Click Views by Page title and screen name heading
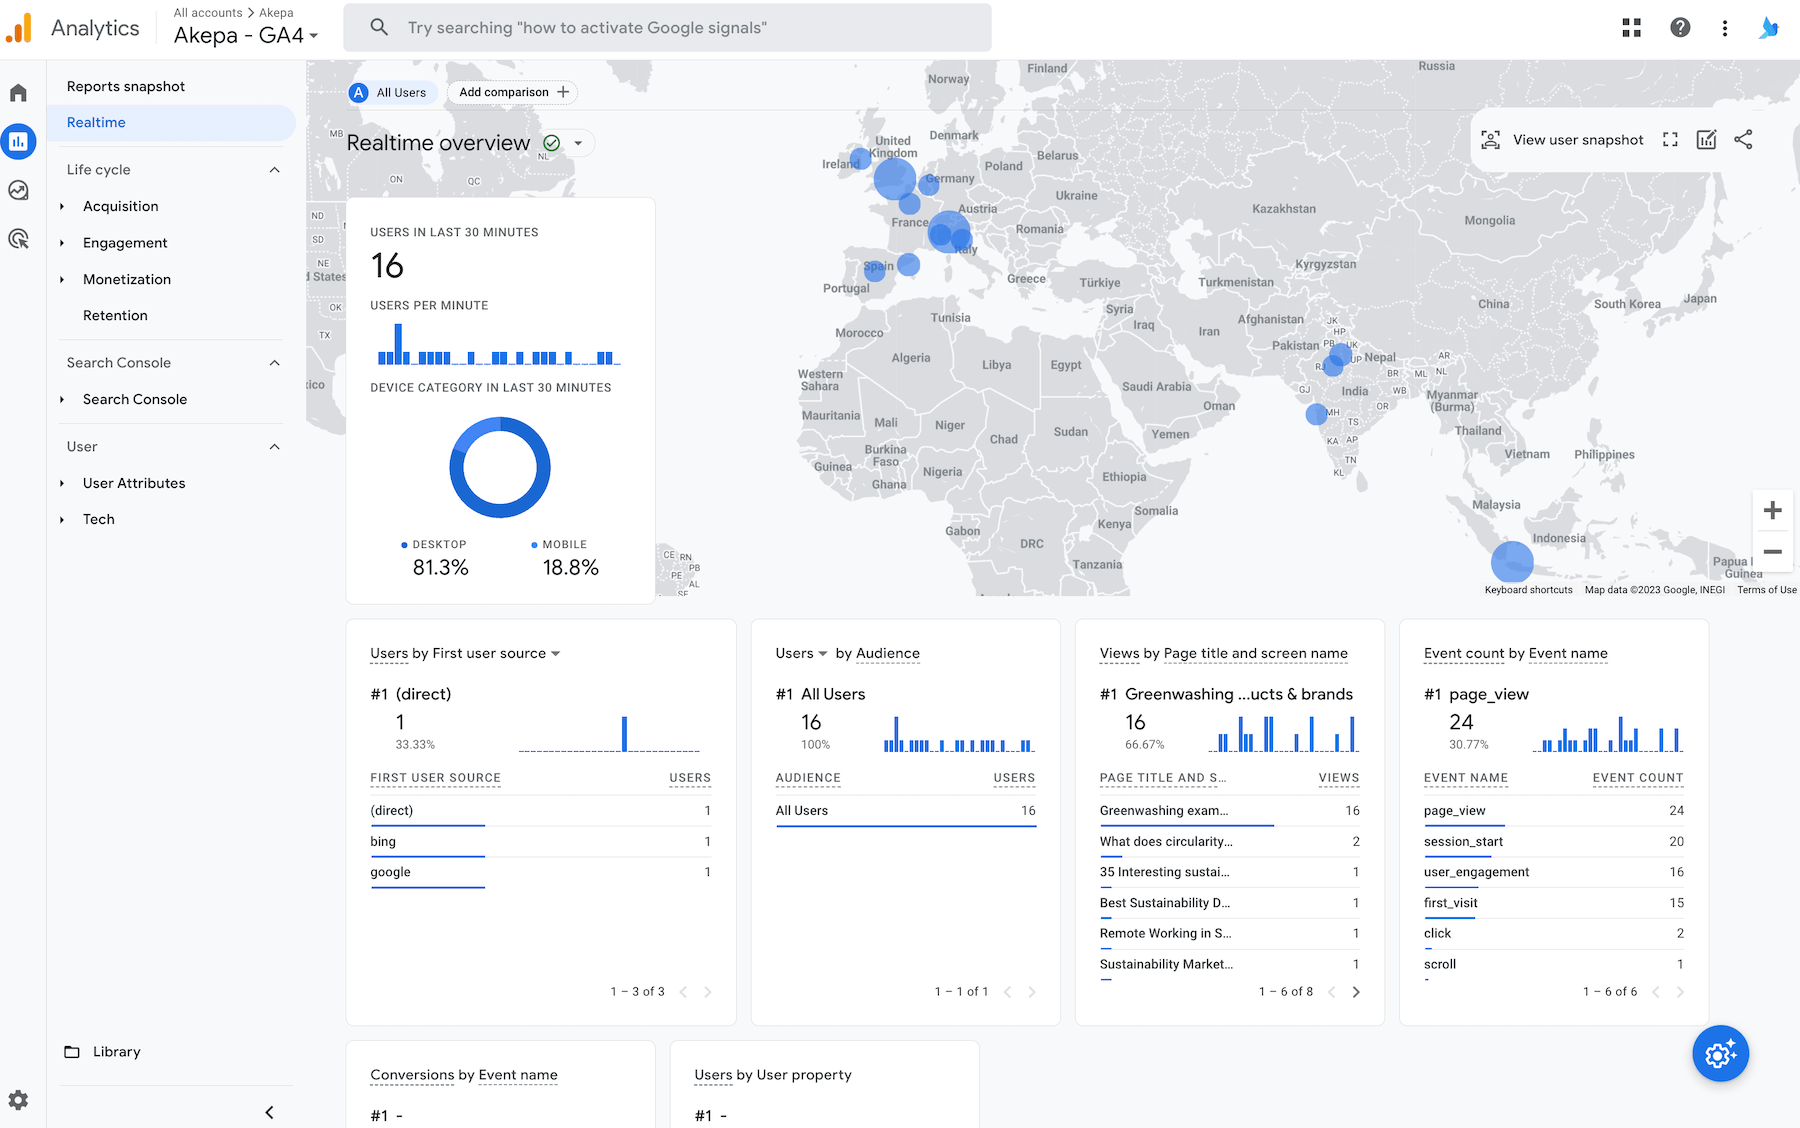 click(x=1223, y=654)
